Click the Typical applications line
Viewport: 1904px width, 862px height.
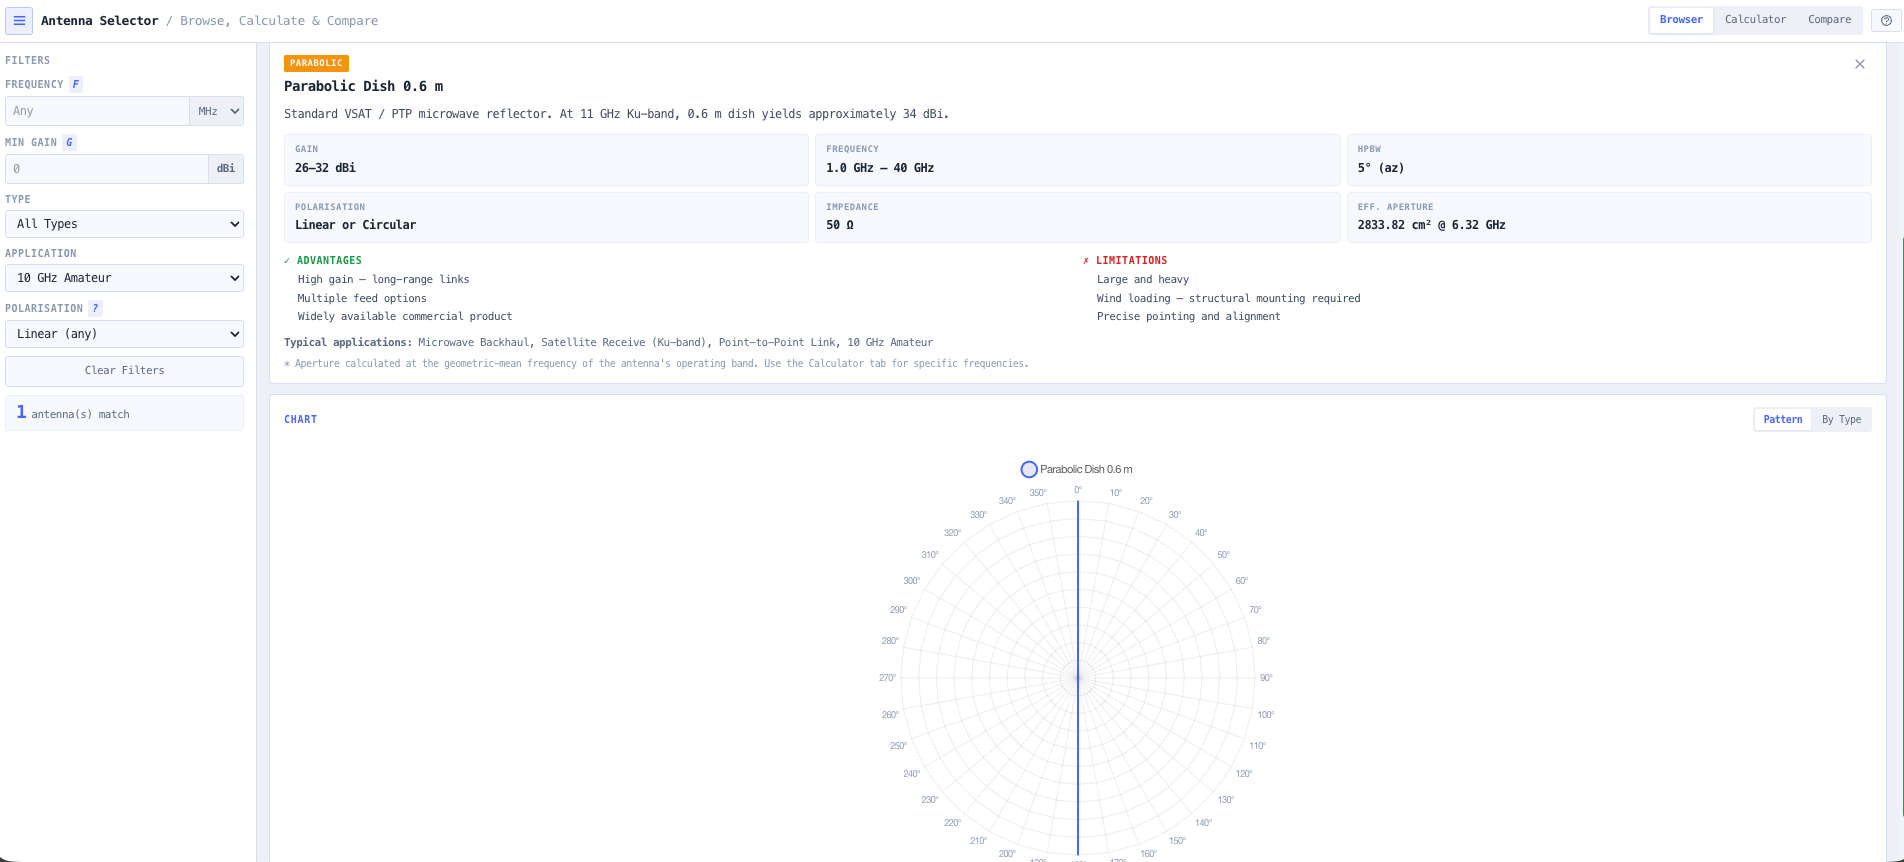coord(608,342)
